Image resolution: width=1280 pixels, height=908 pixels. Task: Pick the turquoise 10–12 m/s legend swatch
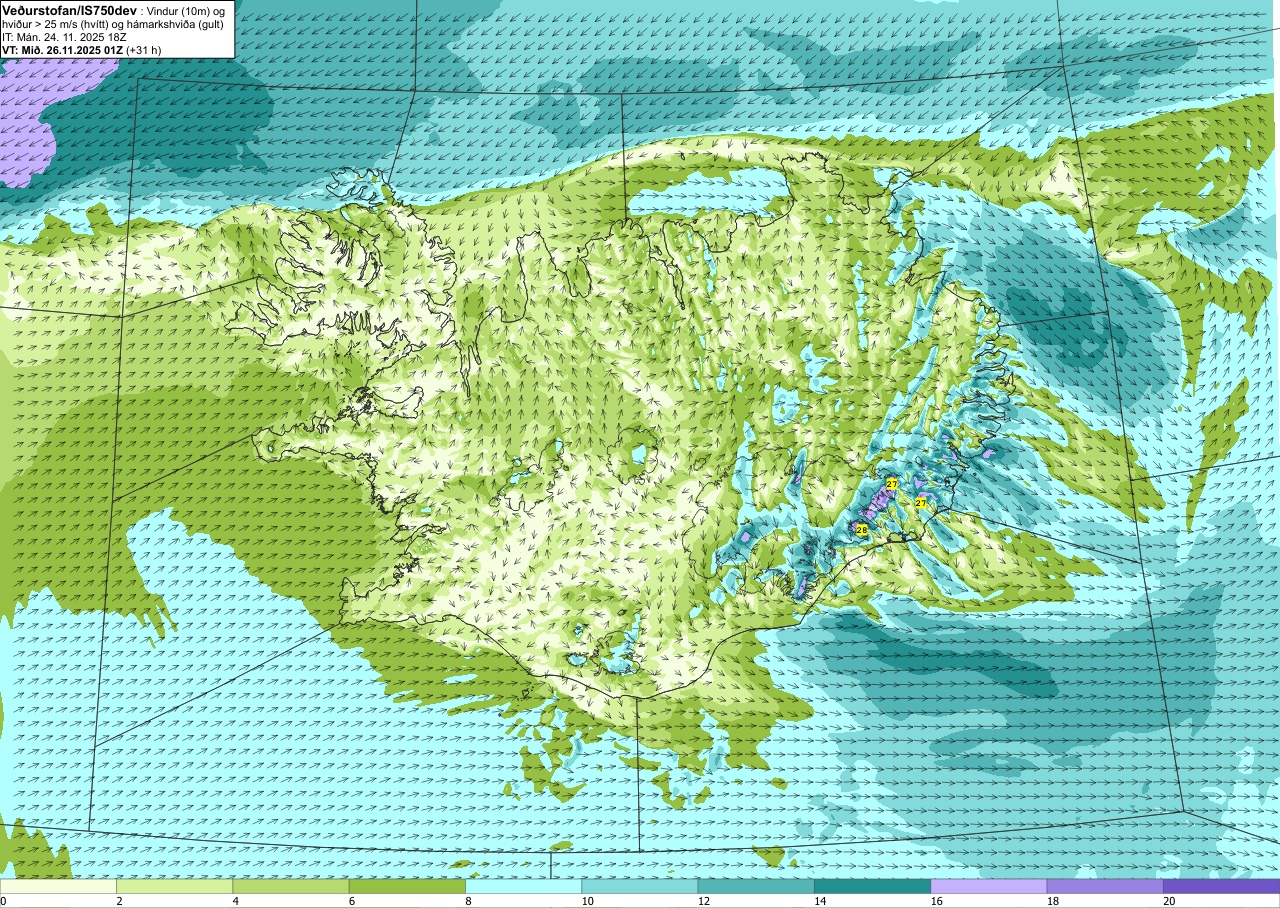640,886
